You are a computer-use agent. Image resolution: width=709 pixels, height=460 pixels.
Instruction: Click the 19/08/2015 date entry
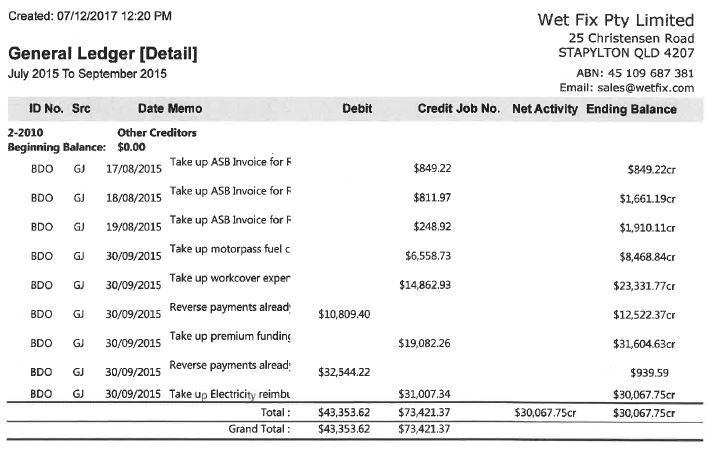133,227
